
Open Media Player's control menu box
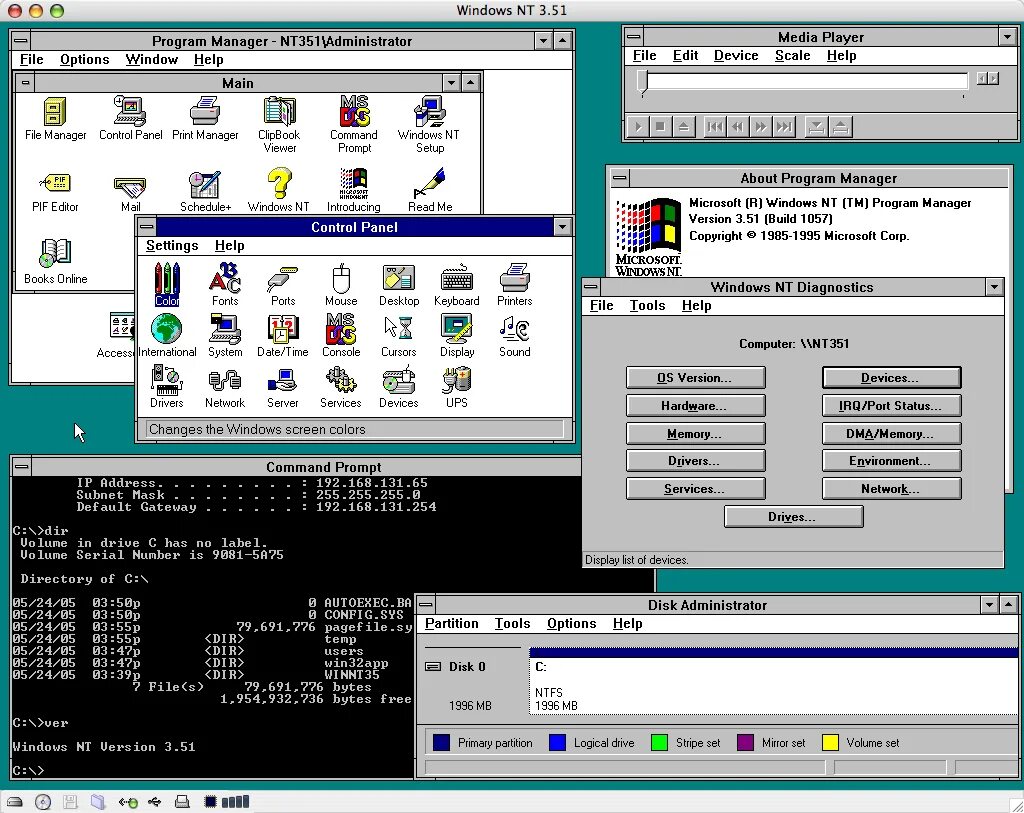pos(634,37)
